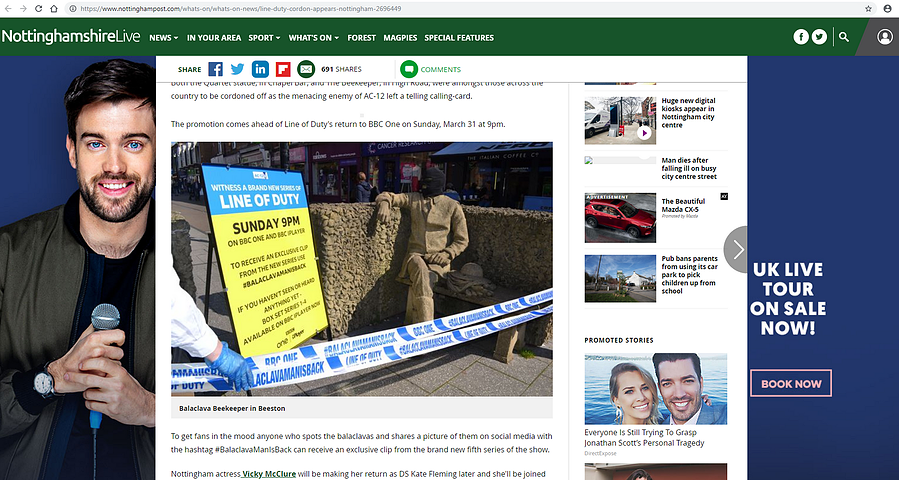Share the article on Facebook

[216, 69]
